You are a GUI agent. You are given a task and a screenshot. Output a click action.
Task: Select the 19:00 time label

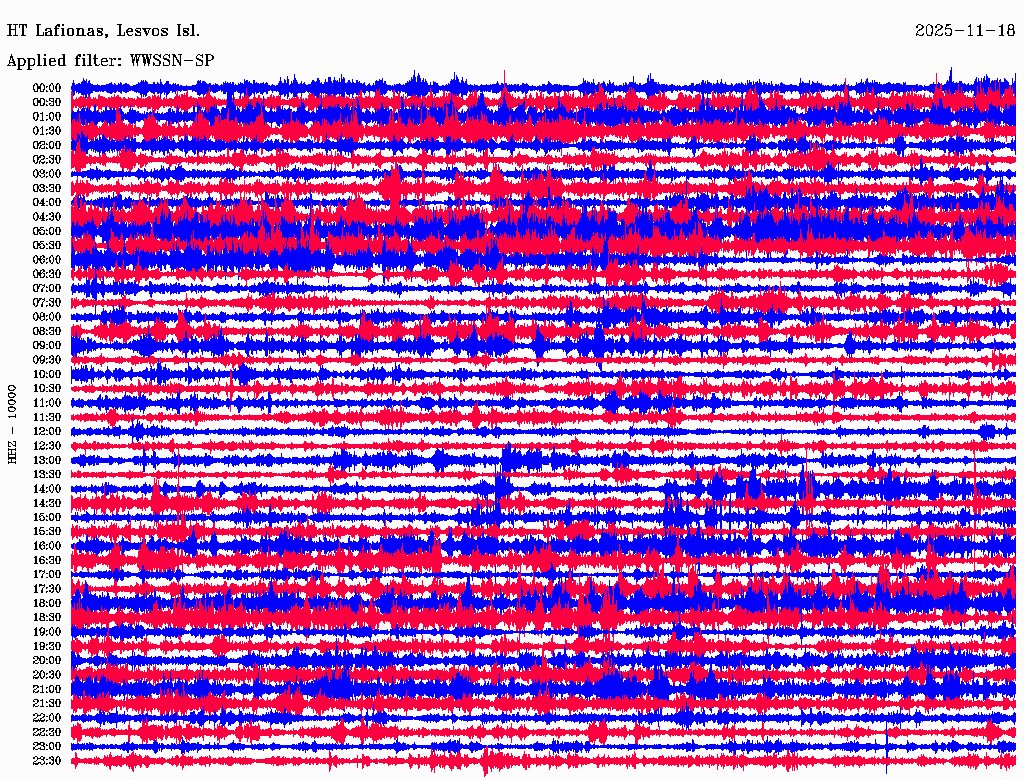coord(46,632)
